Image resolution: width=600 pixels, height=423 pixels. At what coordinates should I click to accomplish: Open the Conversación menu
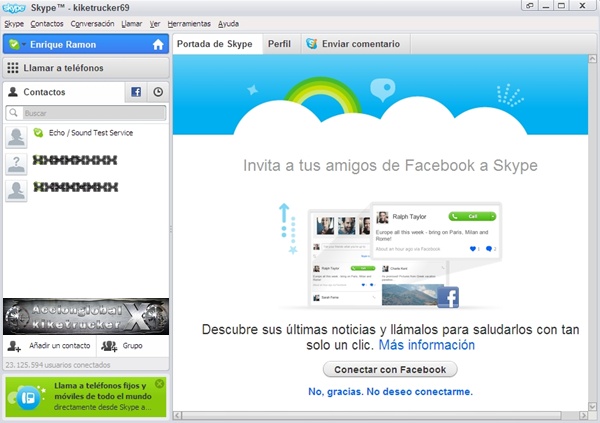92,24
